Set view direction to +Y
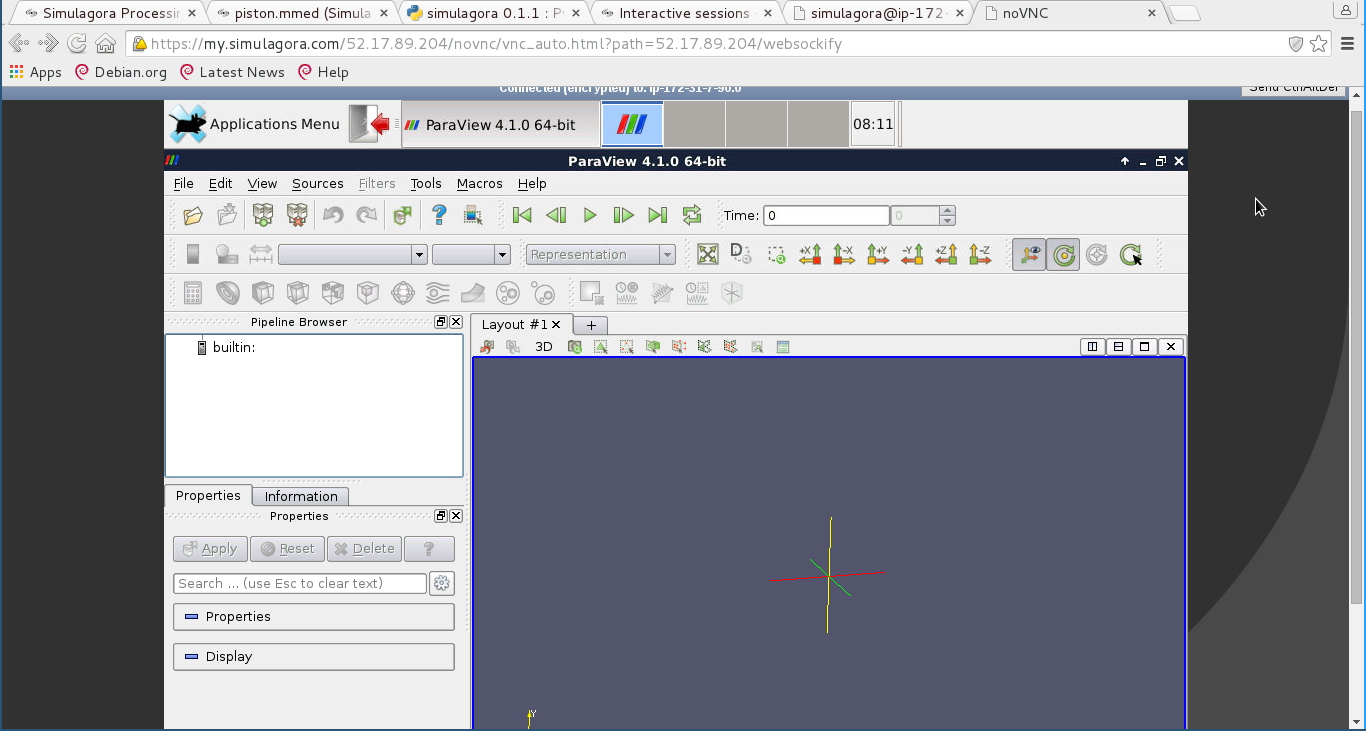Screen dimensions: 1366x731 (x=878, y=255)
